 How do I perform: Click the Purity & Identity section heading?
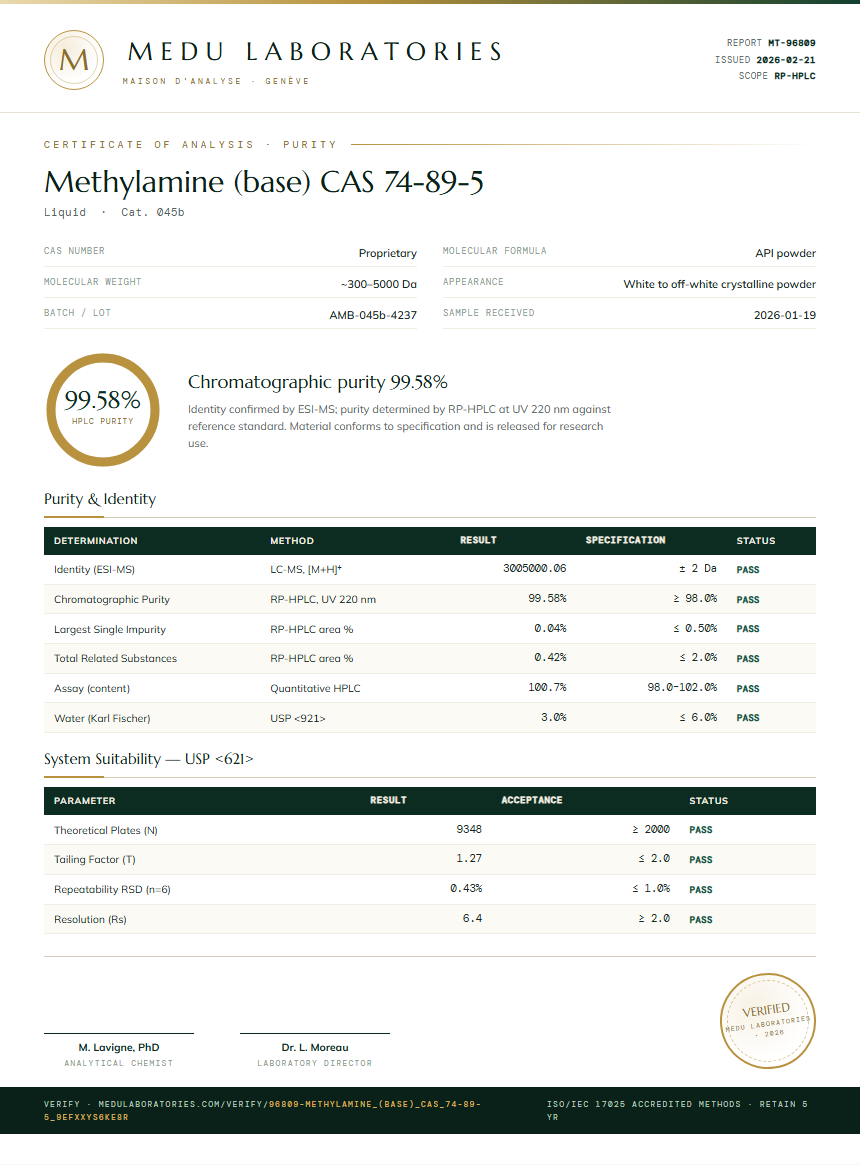(x=100, y=499)
